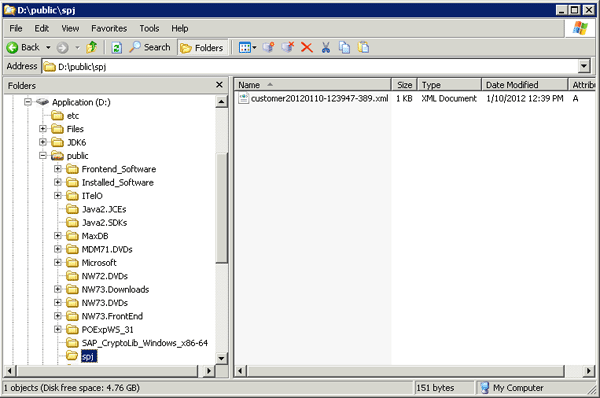Click folder tree horizontal scroll right arrow
This screenshot has width=600, height=398.
pyautogui.click(x=209, y=370)
